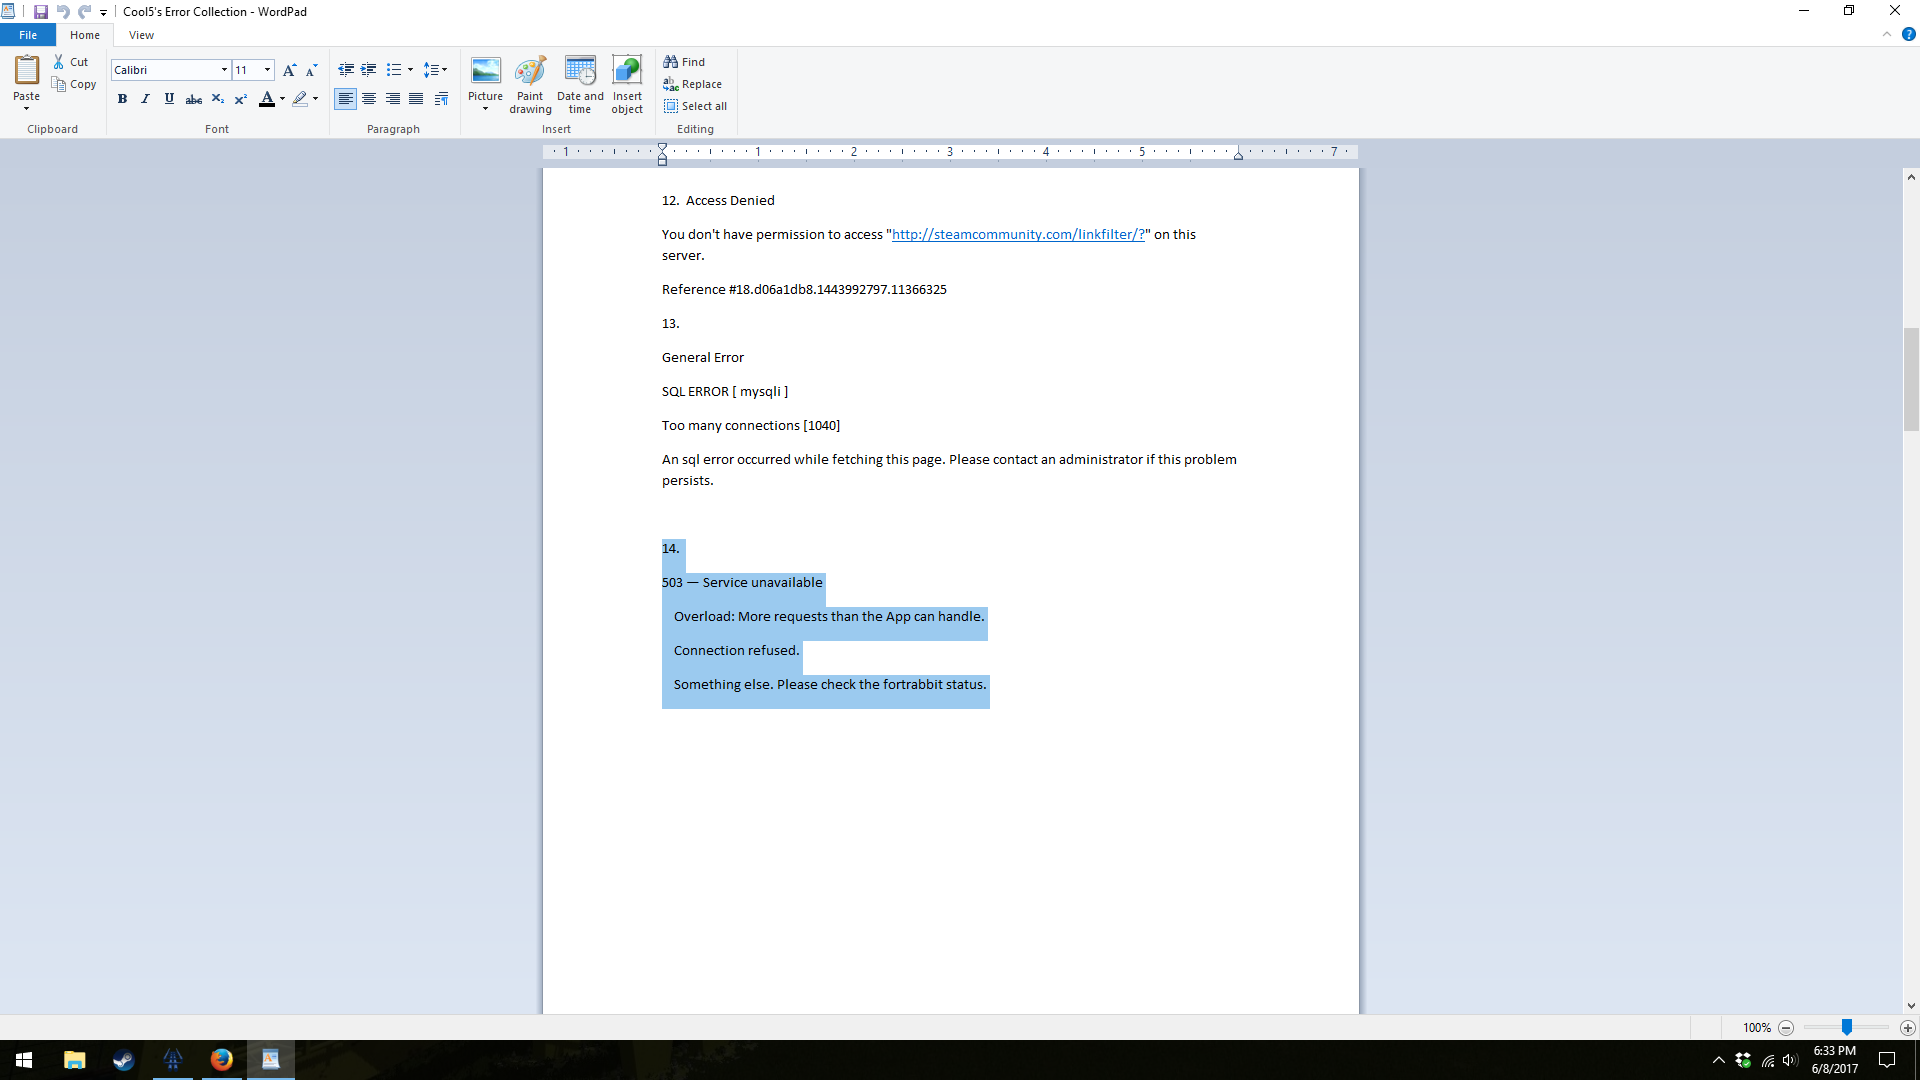Open Firefox from the taskbar

click(221, 1060)
